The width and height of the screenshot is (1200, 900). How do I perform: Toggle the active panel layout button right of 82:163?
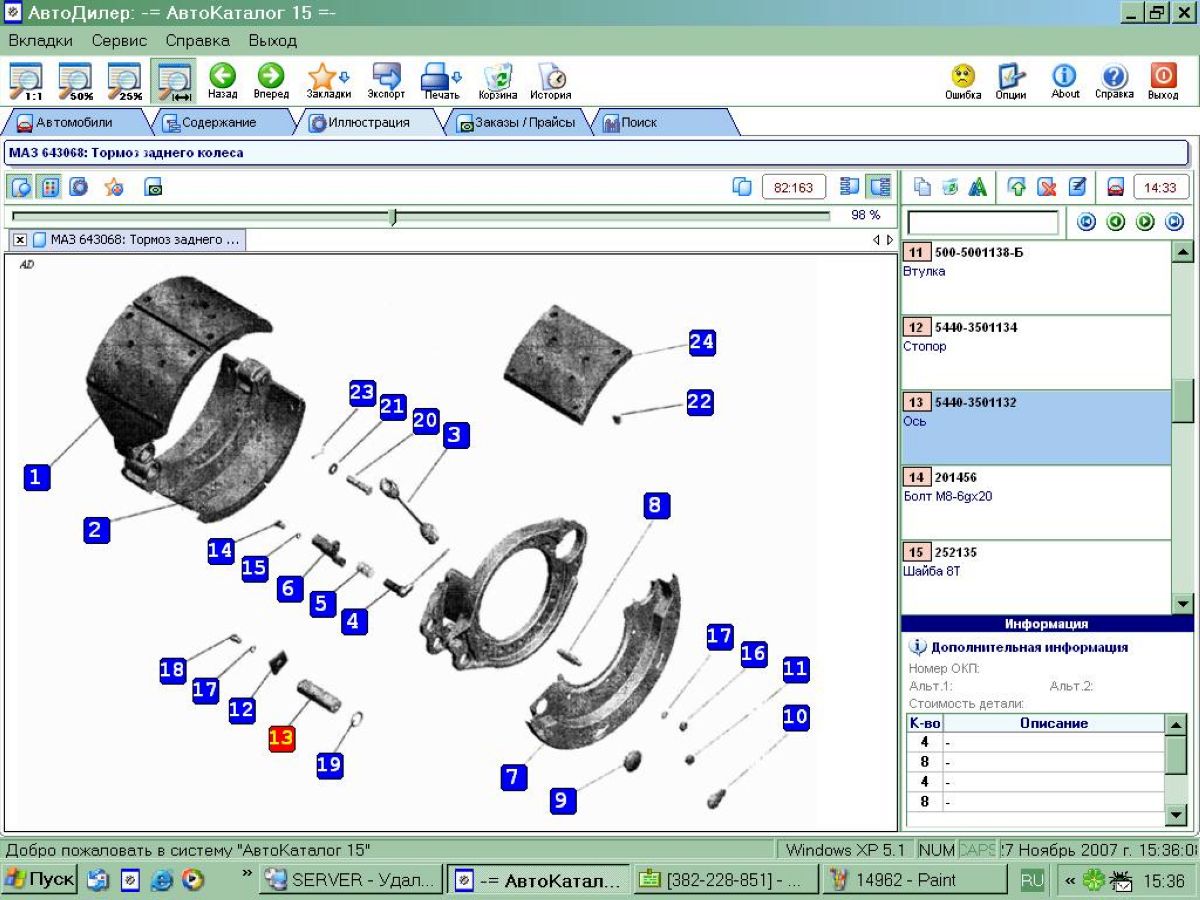tap(879, 187)
